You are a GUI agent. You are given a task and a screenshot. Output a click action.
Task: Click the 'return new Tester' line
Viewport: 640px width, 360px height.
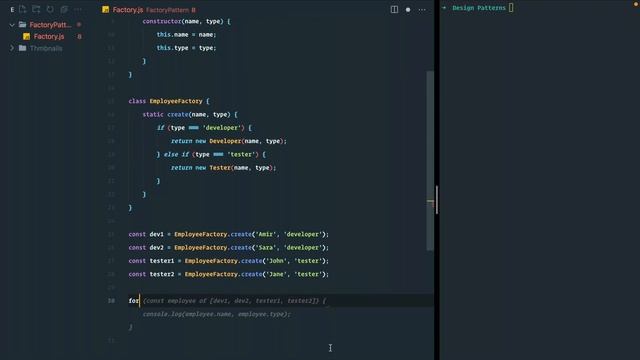(x=223, y=168)
